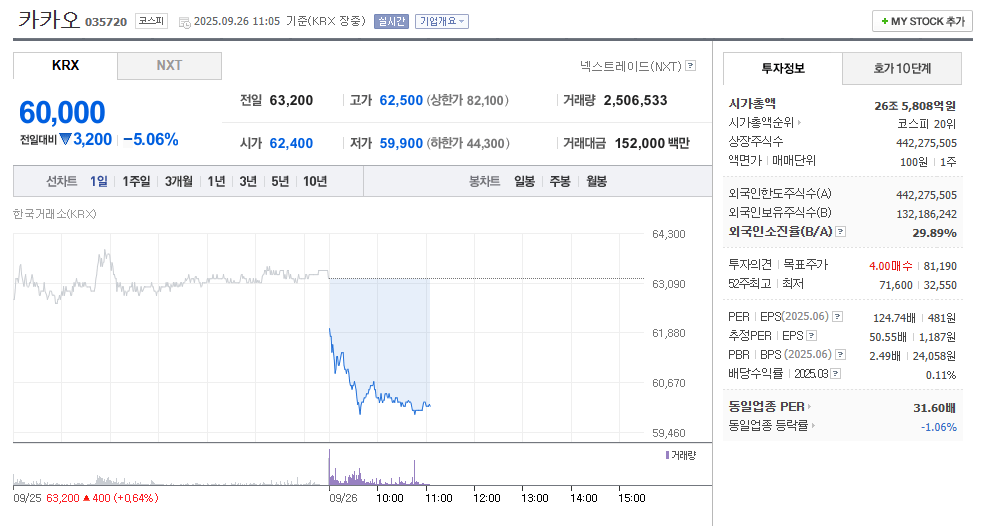Switch chart to 일봉 candlestick view
Image resolution: width=999 pixels, height=526 pixels.
pyautogui.click(x=524, y=181)
